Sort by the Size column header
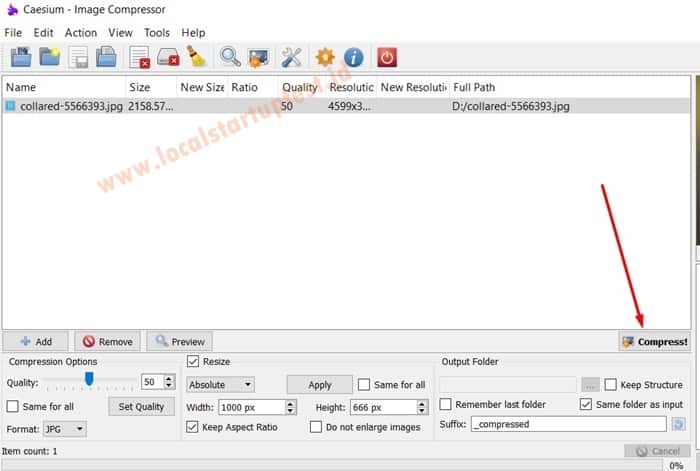 [x=151, y=87]
